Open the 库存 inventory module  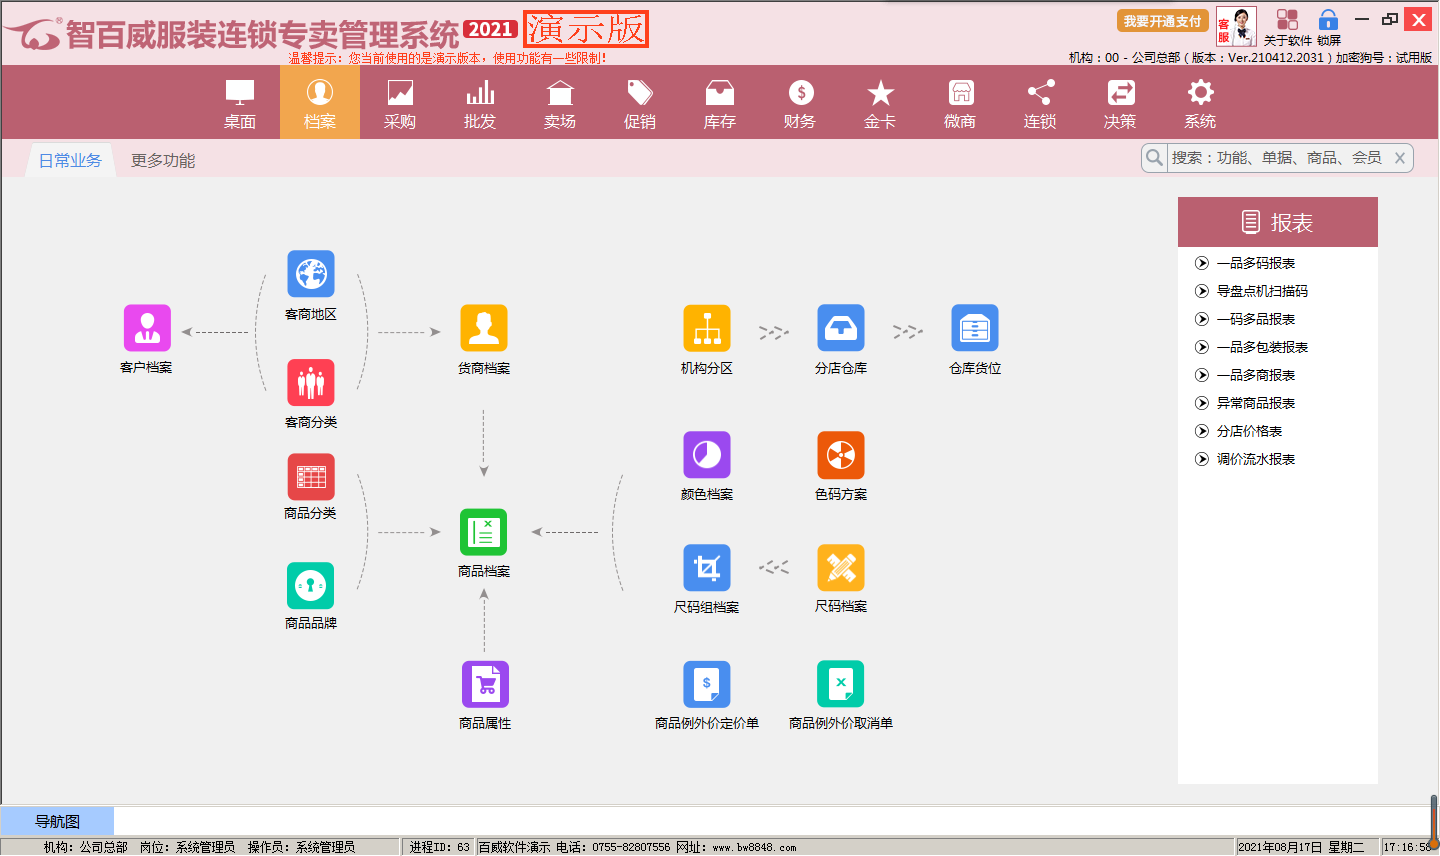[720, 104]
